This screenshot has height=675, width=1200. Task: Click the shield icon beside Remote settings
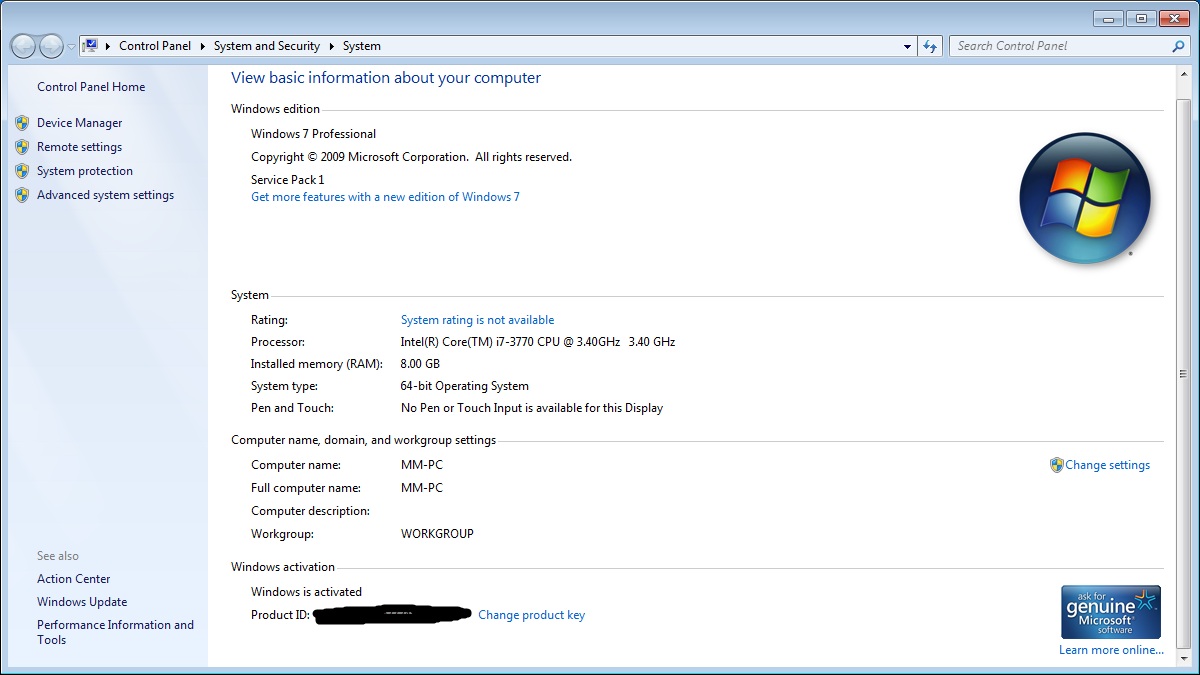22,147
